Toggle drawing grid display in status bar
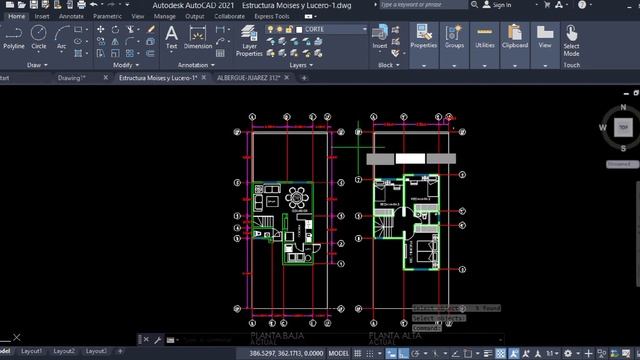Image resolution: width=640 pixels, height=360 pixels. tap(358, 353)
